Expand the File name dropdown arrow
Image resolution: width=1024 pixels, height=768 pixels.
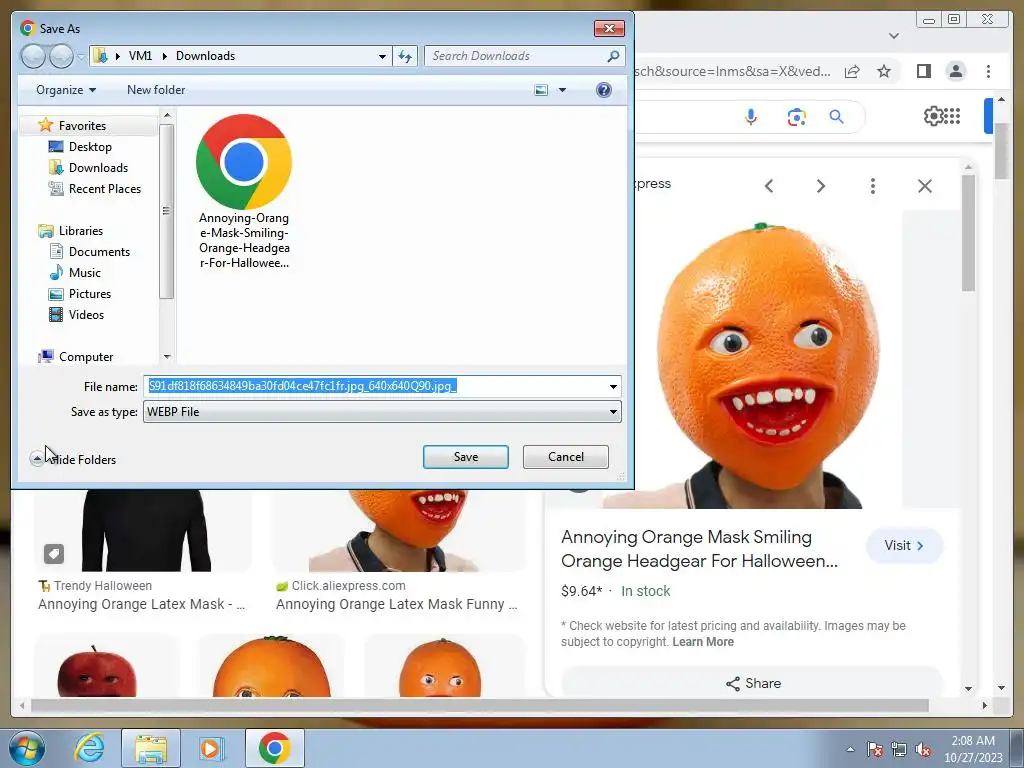coord(613,387)
